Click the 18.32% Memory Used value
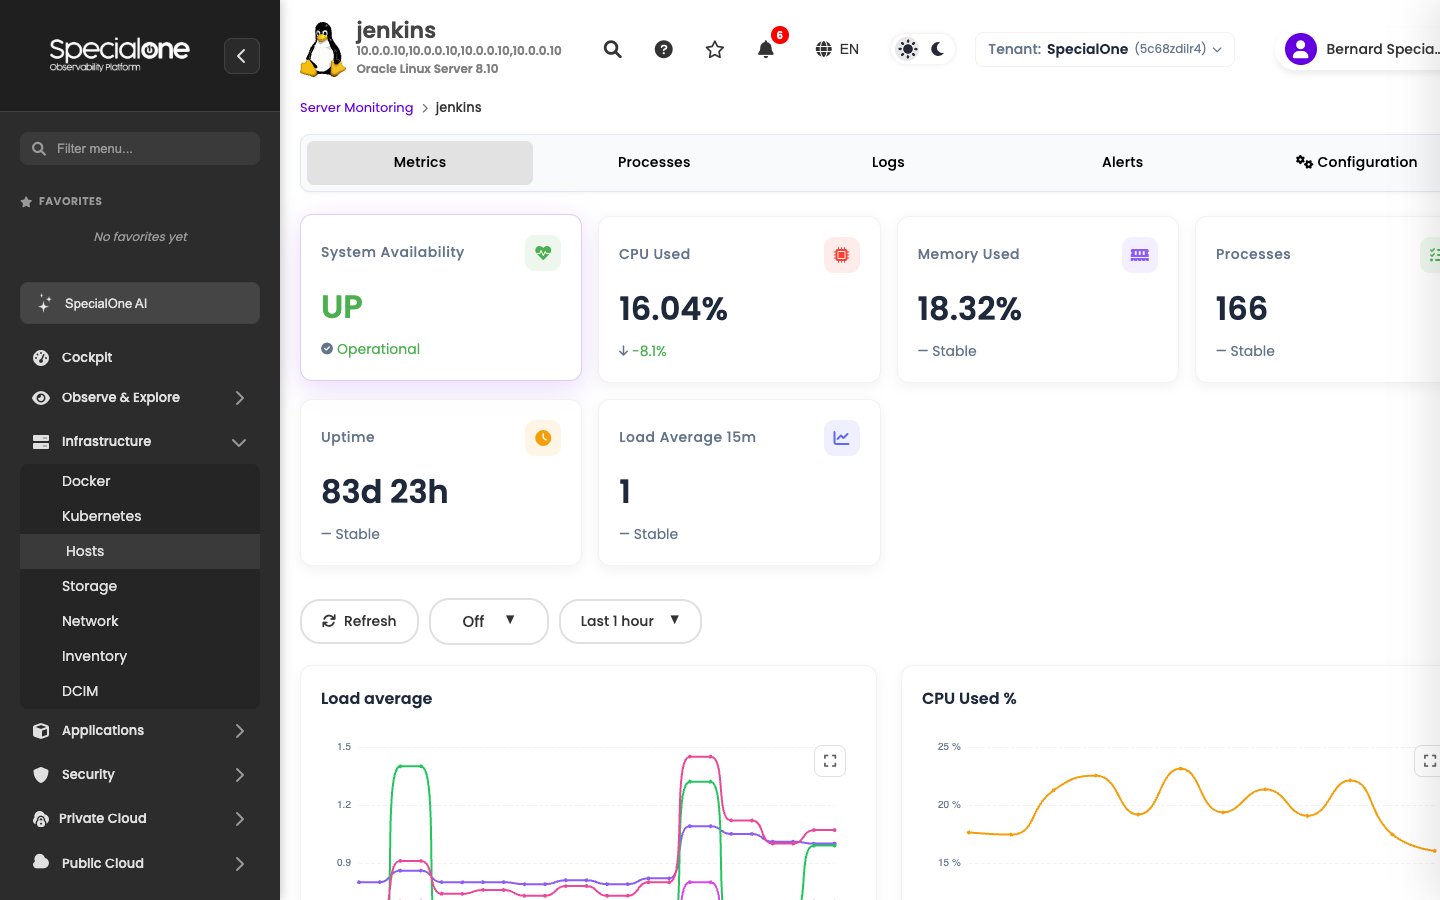 pos(969,309)
